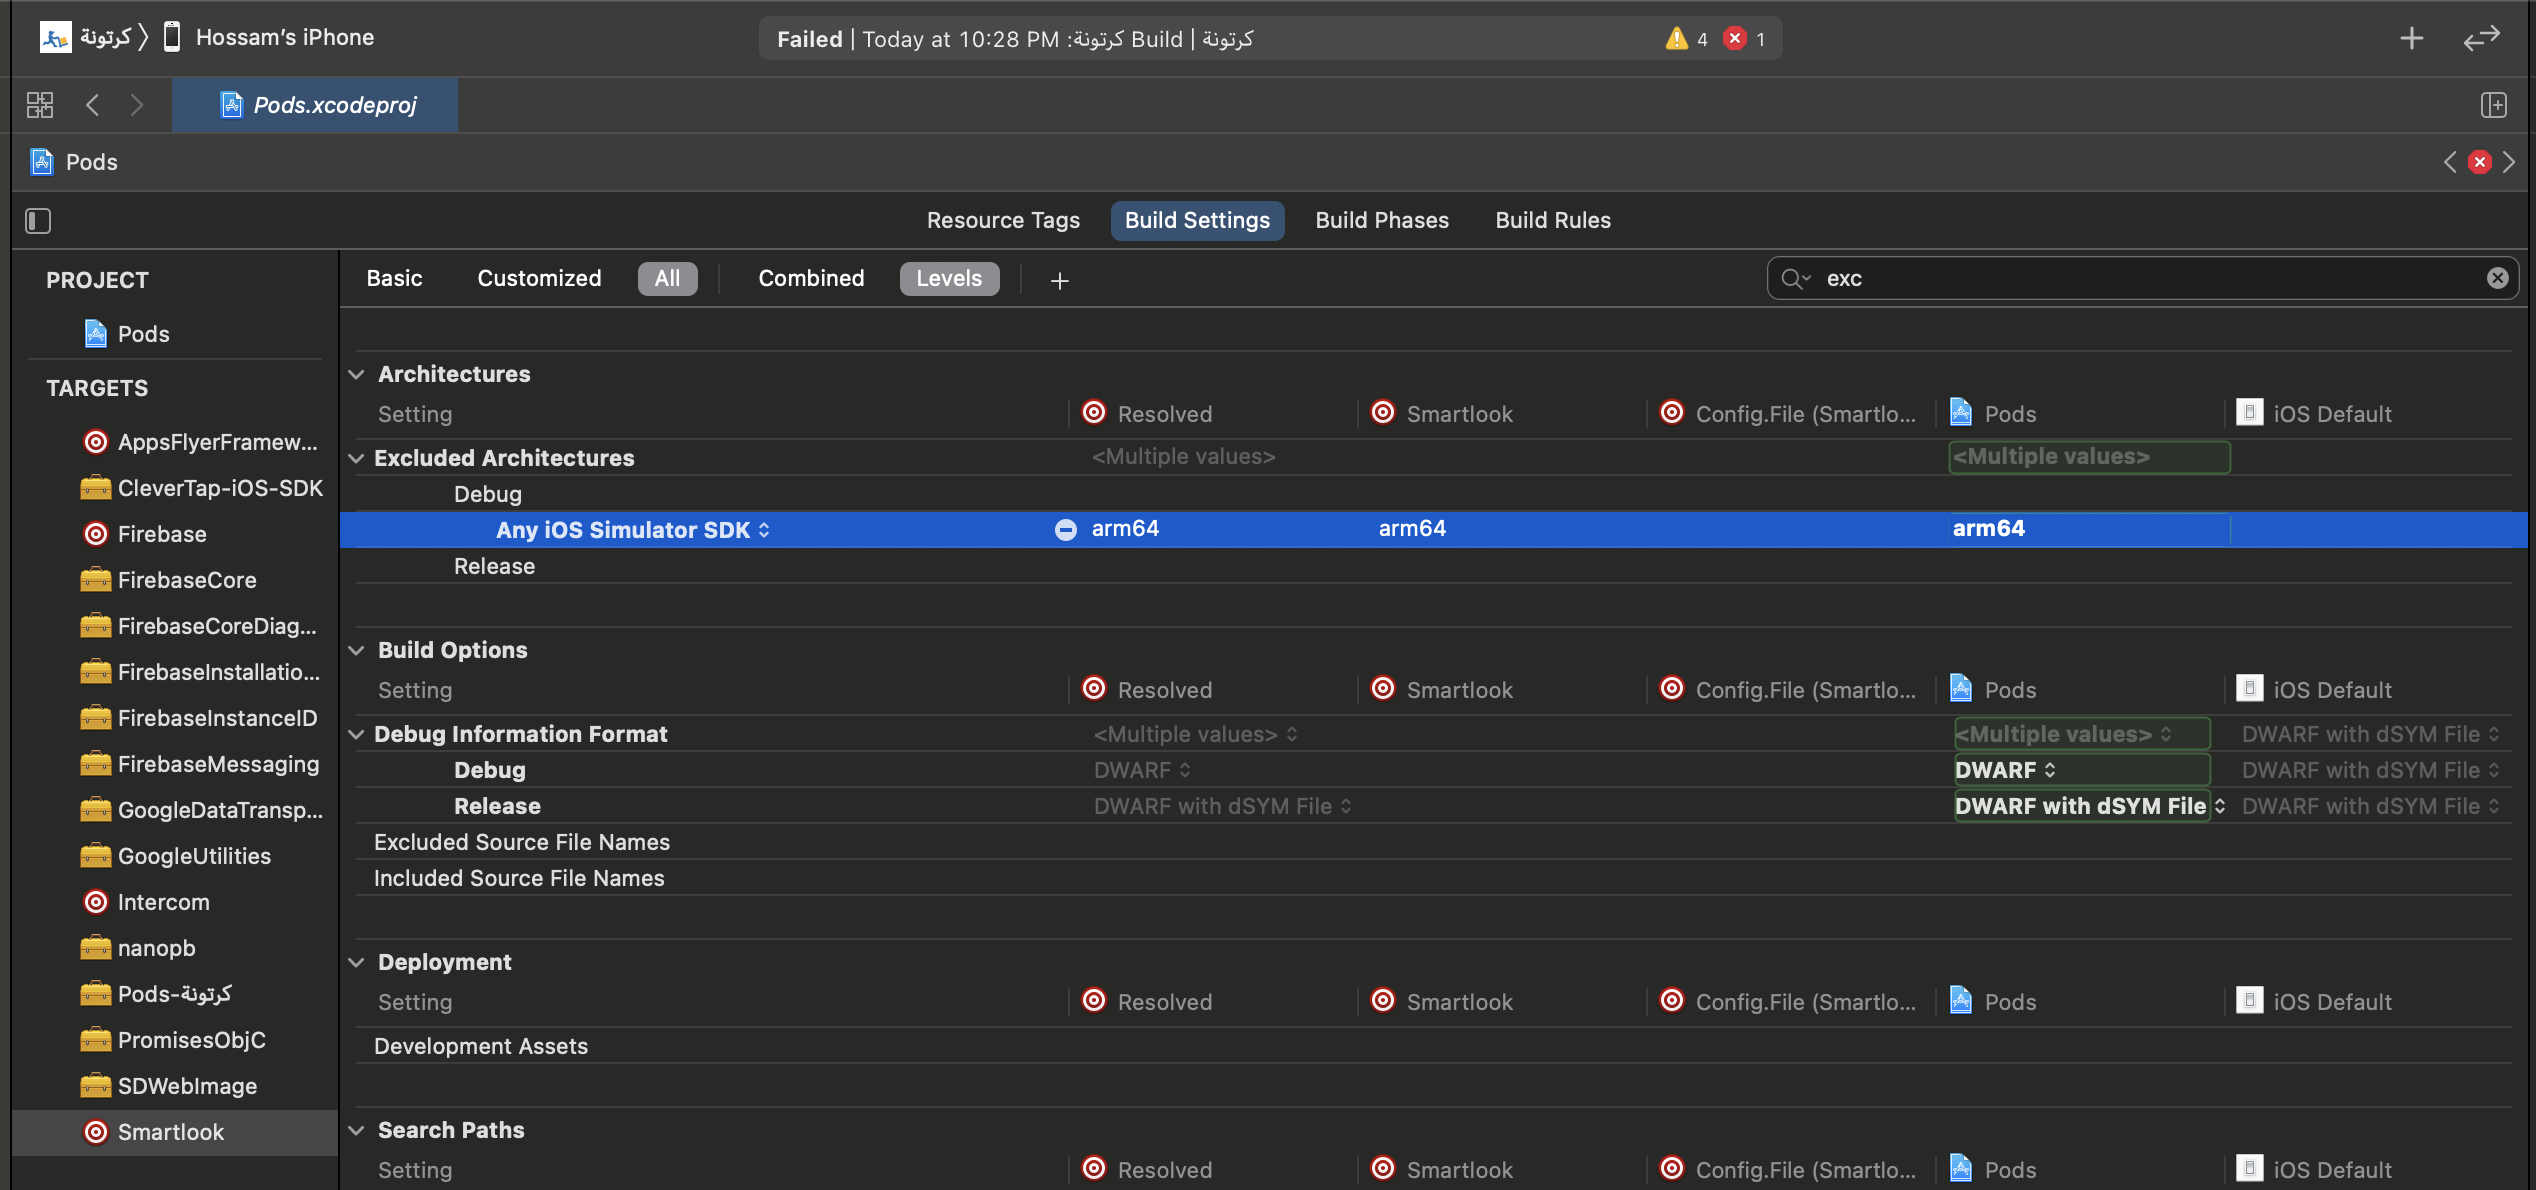The width and height of the screenshot is (2536, 1190).
Task: Remove the Any iOS Simulator SDK condition
Action: (1066, 530)
